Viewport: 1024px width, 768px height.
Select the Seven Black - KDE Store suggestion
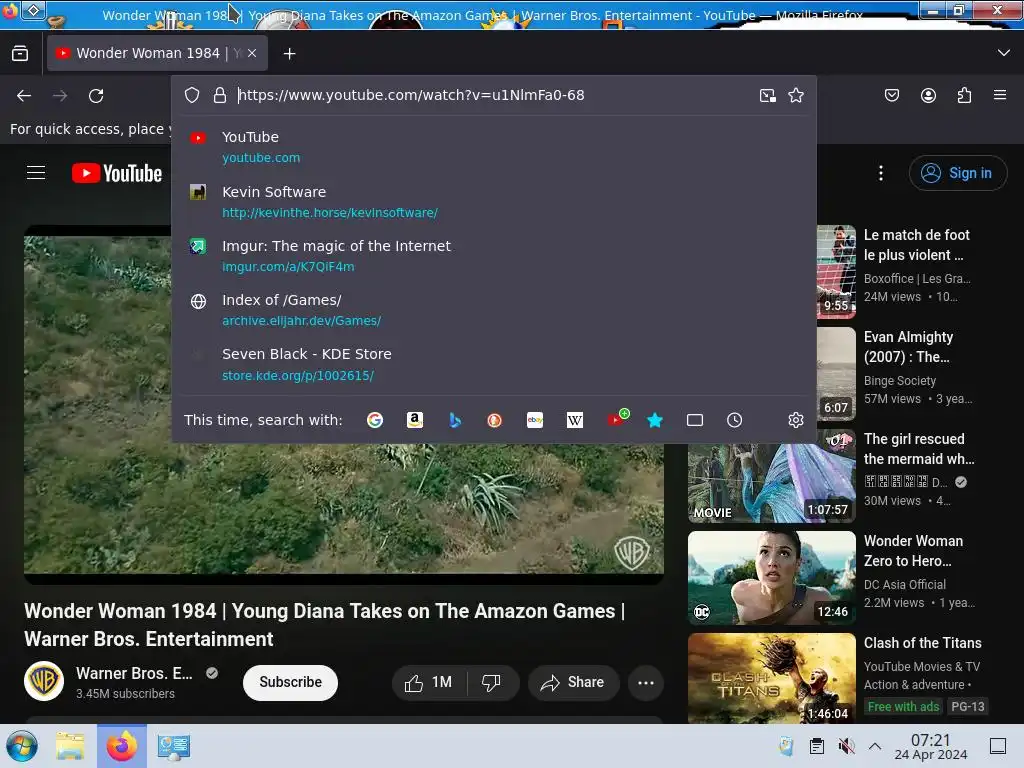[494, 364]
